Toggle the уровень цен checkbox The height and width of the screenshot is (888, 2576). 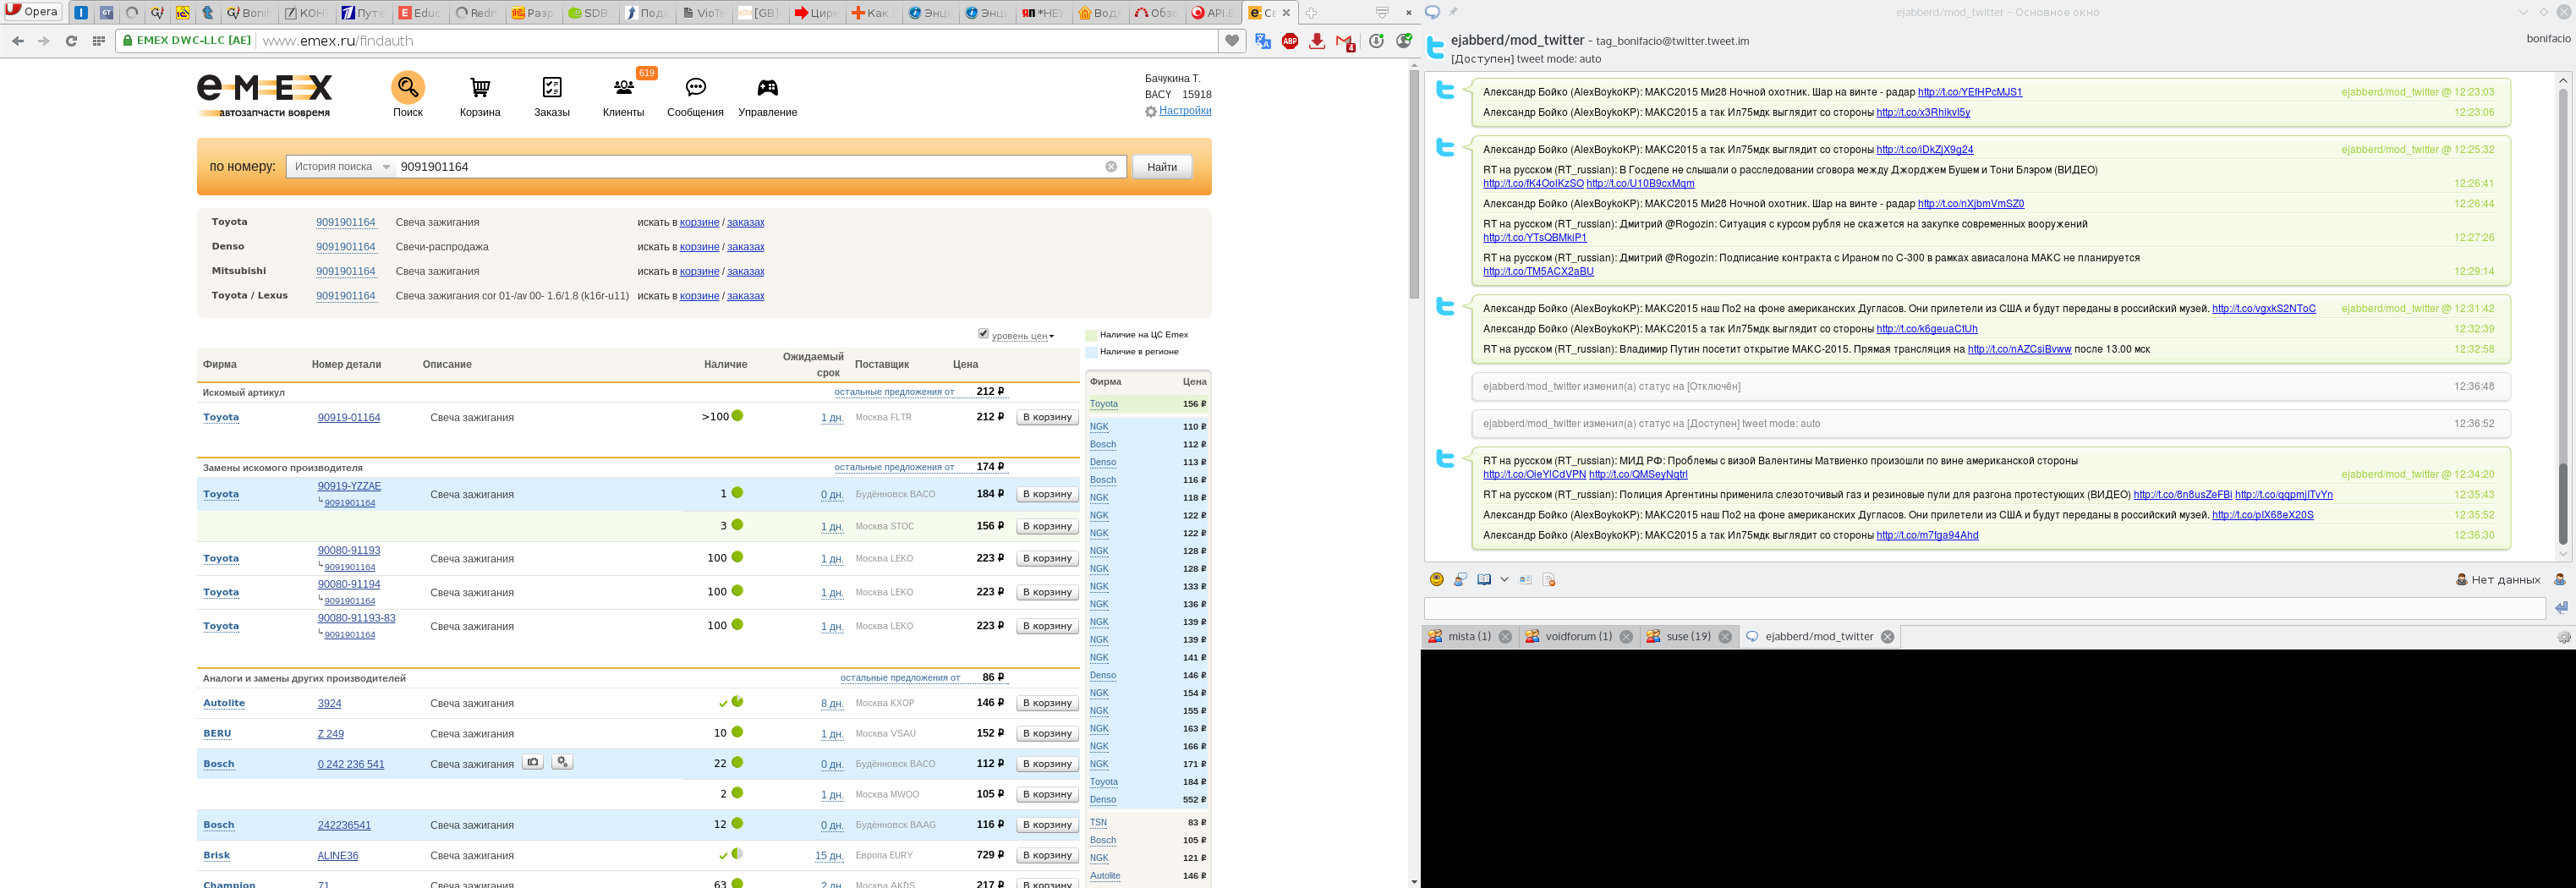point(983,334)
